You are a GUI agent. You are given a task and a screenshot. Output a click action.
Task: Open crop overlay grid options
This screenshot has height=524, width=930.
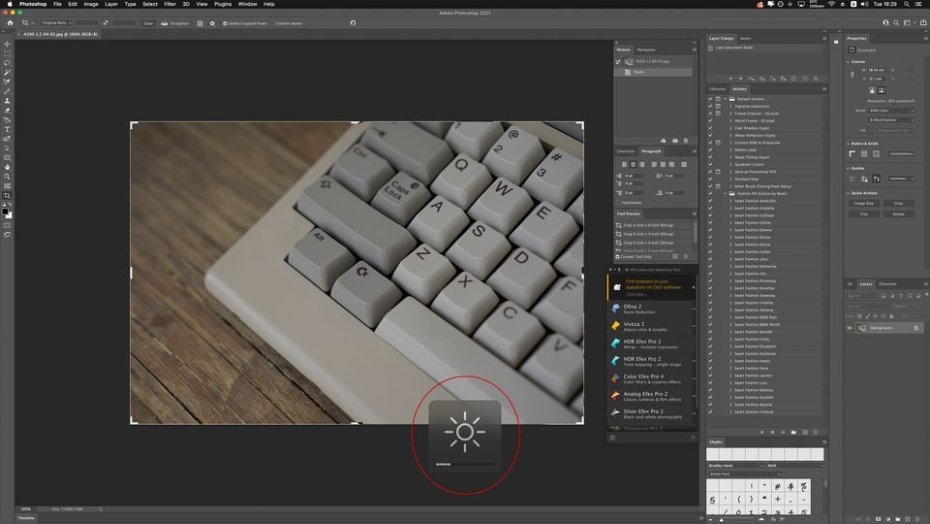200,23
